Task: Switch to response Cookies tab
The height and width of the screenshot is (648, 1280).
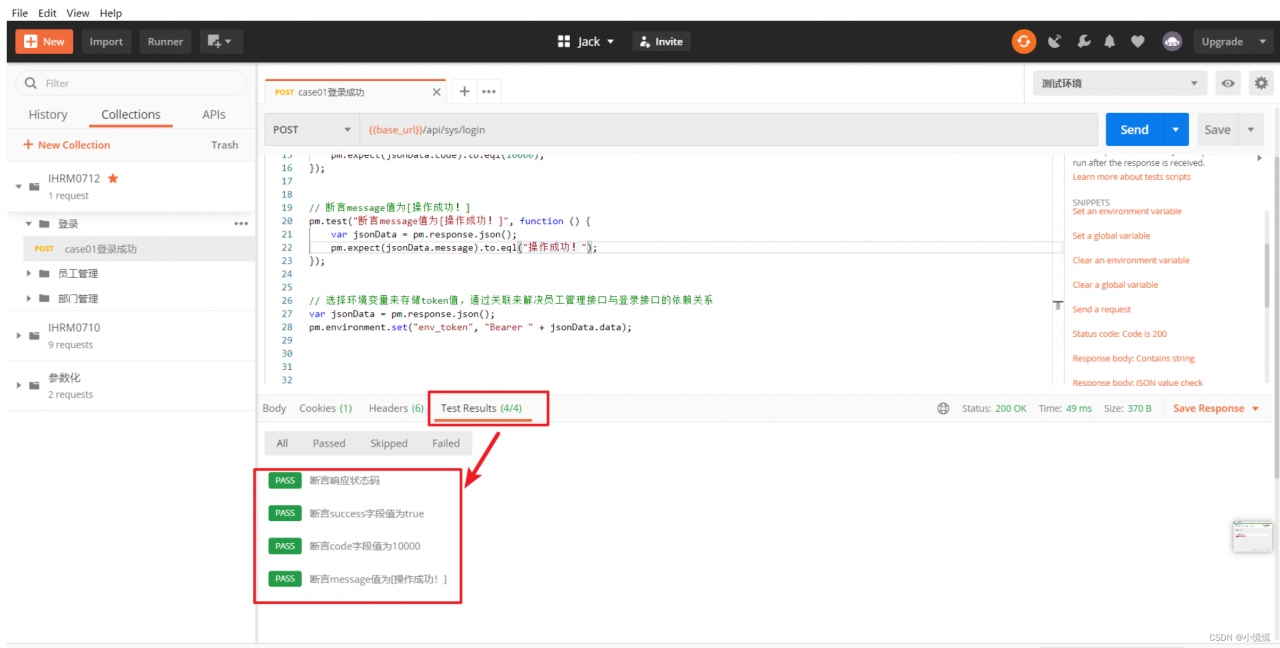Action: 326,408
